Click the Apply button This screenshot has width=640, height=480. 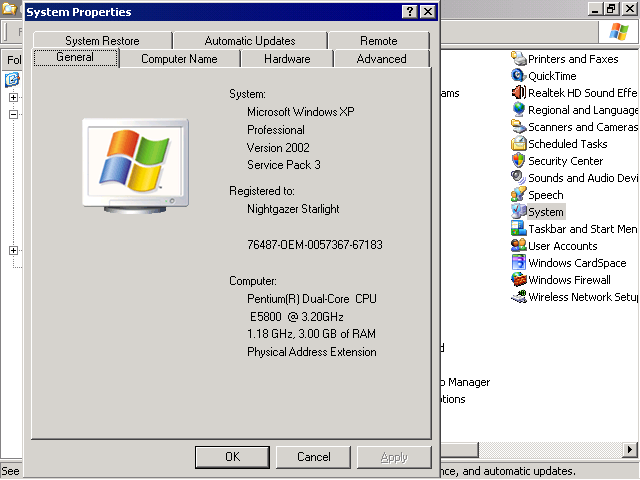(x=394, y=457)
